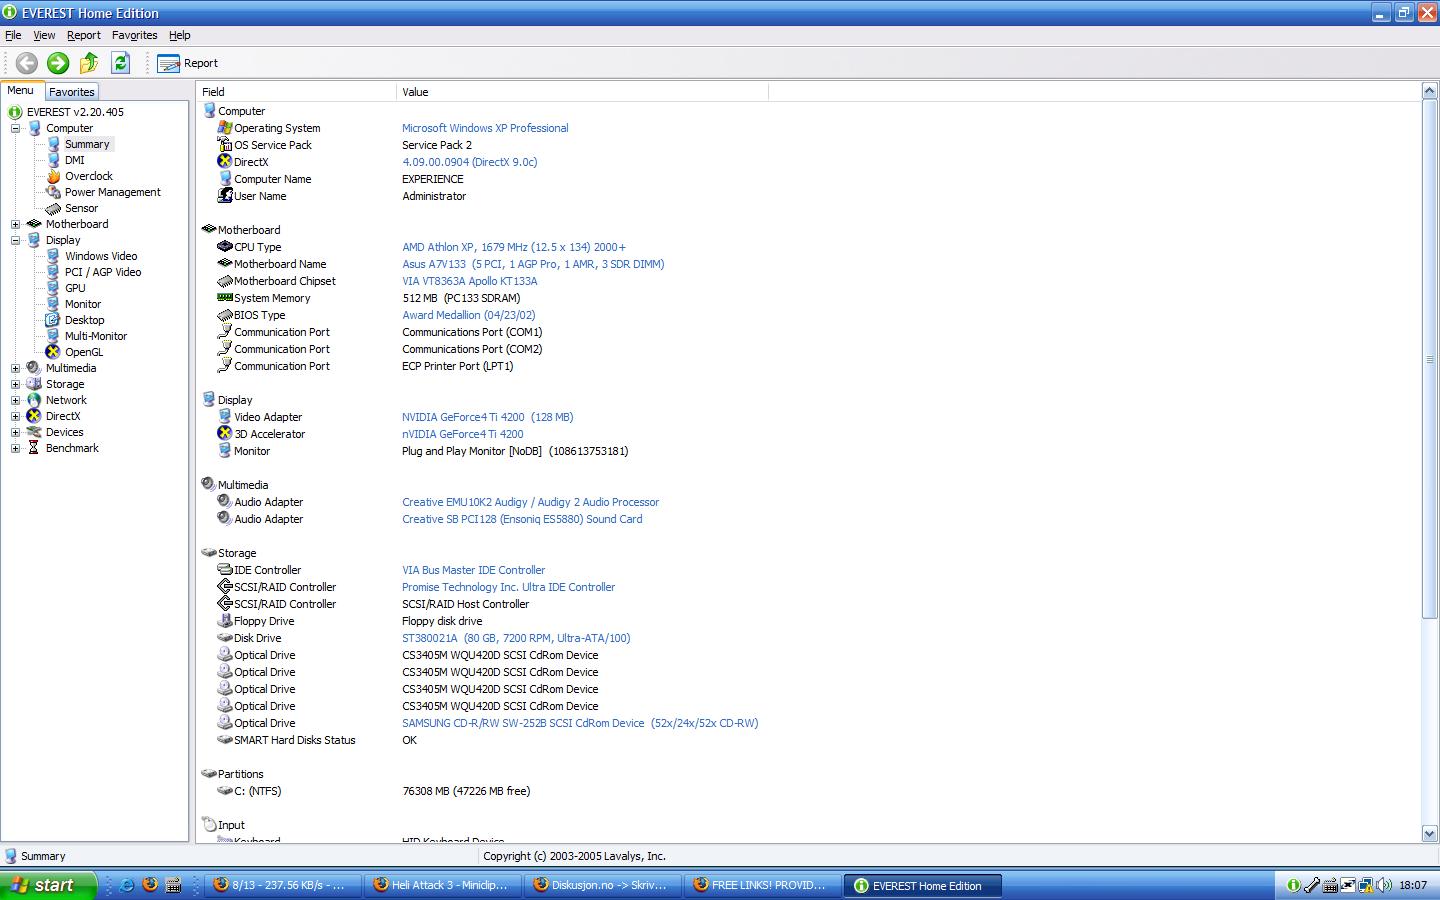Click the volume icon in system tray
1440x900 pixels.
(x=1384, y=885)
